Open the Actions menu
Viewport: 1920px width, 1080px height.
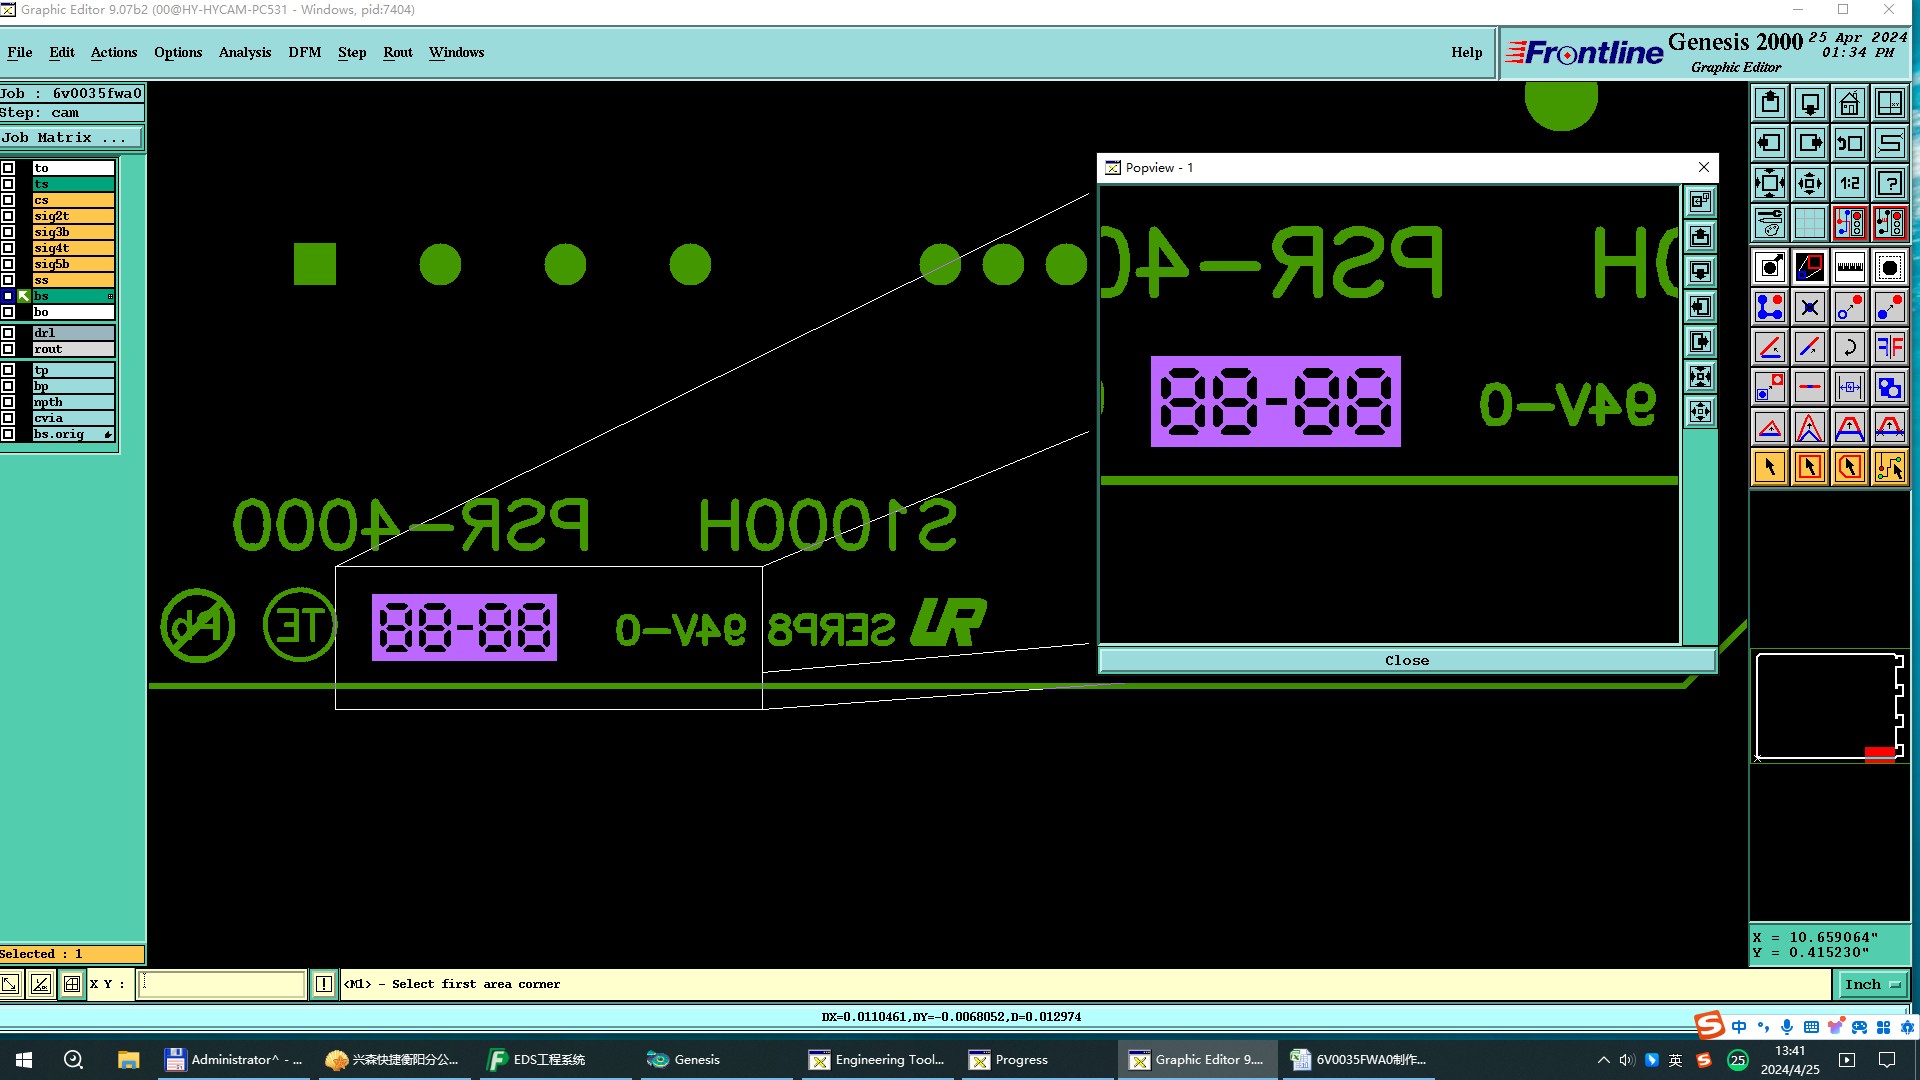tap(114, 52)
